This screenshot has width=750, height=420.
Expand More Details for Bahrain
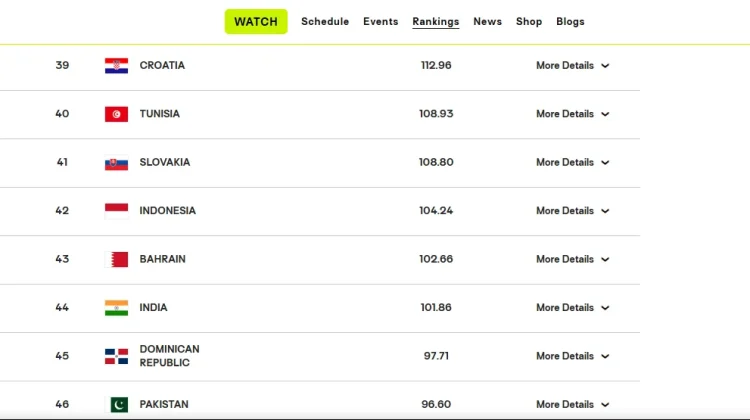(x=573, y=259)
